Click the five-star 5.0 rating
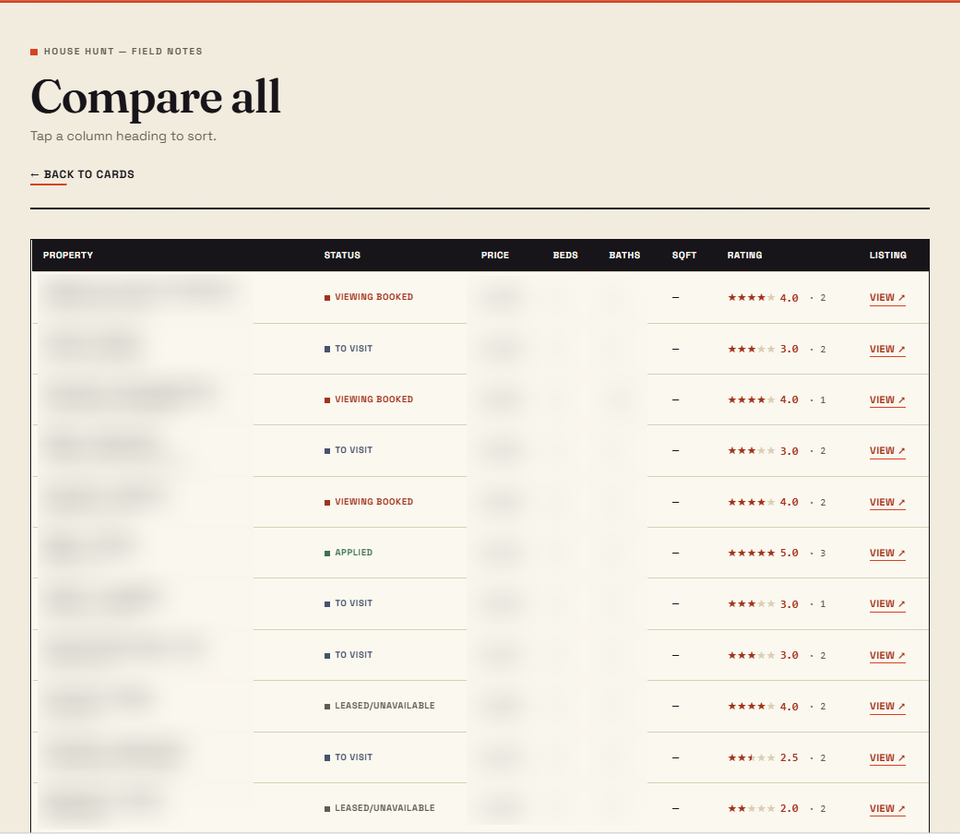This screenshot has height=834, width=960. [x=763, y=553]
